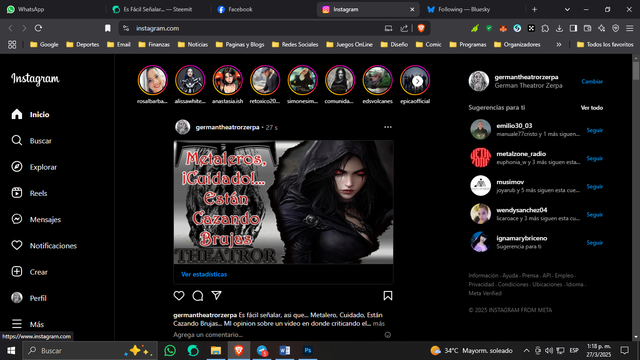Open Mensajes in the sidebar
The height and width of the screenshot is (360, 640).
(x=36, y=219)
